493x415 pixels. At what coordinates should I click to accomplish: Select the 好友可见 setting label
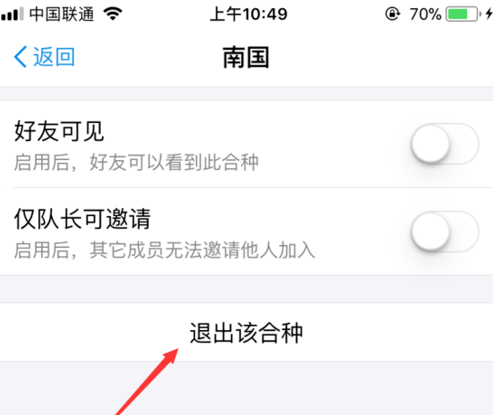click(59, 131)
